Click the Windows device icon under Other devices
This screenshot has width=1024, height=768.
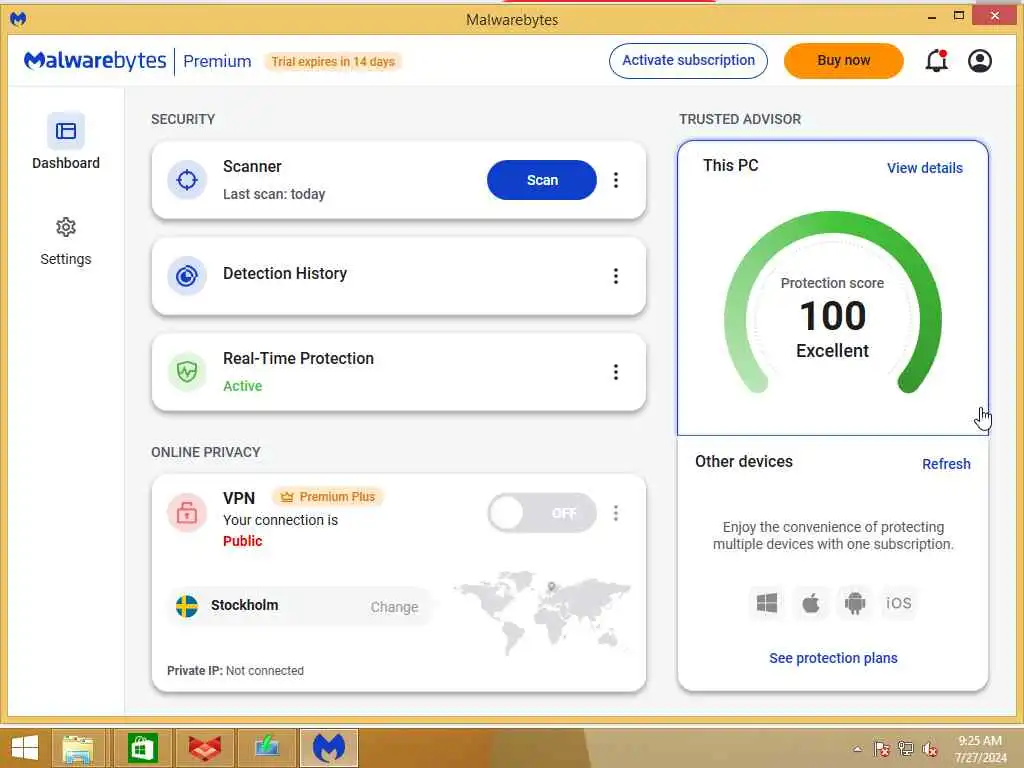point(767,603)
